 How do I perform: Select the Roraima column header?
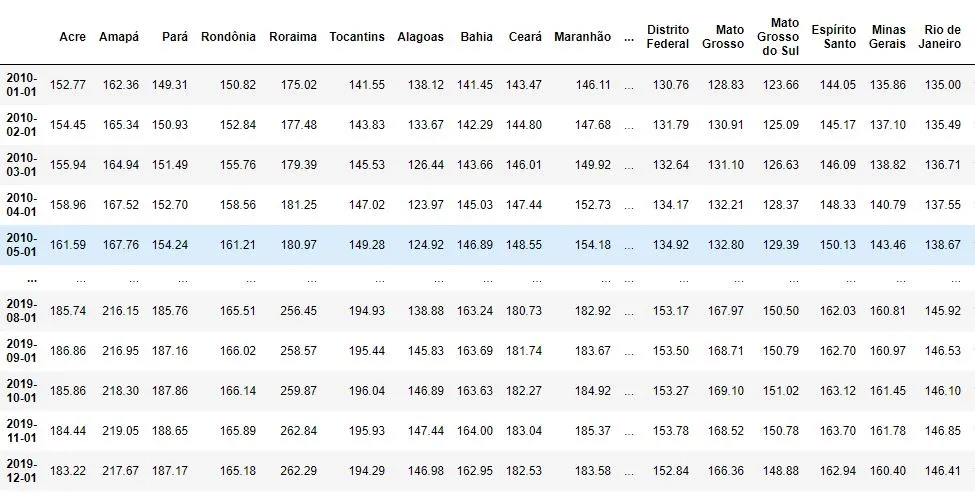tap(293, 37)
